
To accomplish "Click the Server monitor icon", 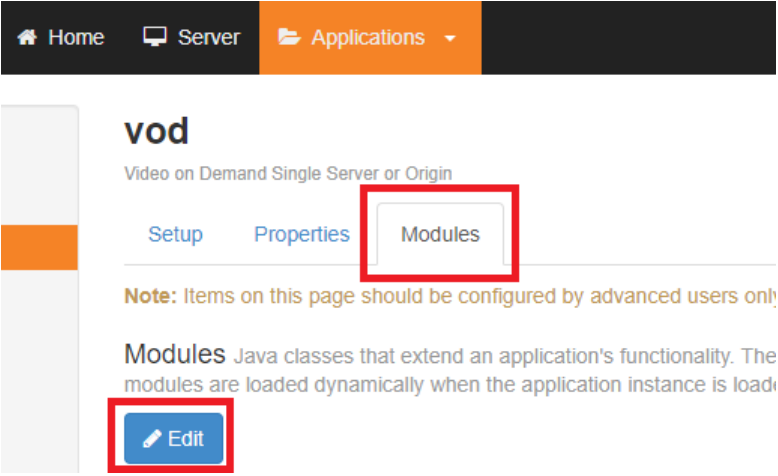I will 154,38.
